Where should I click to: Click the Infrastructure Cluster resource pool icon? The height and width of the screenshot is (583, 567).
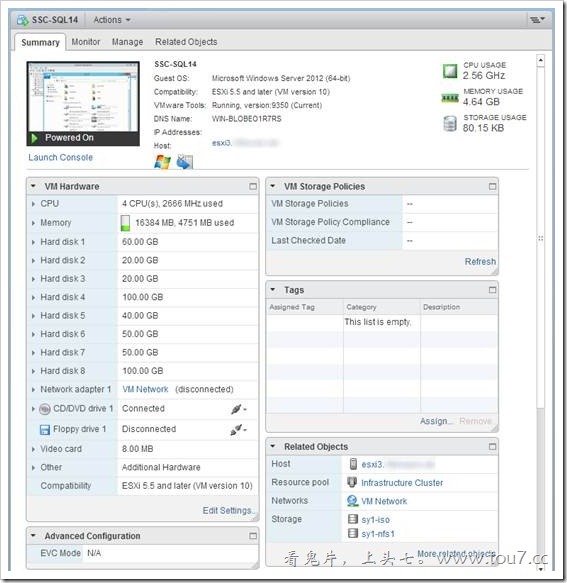point(352,482)
